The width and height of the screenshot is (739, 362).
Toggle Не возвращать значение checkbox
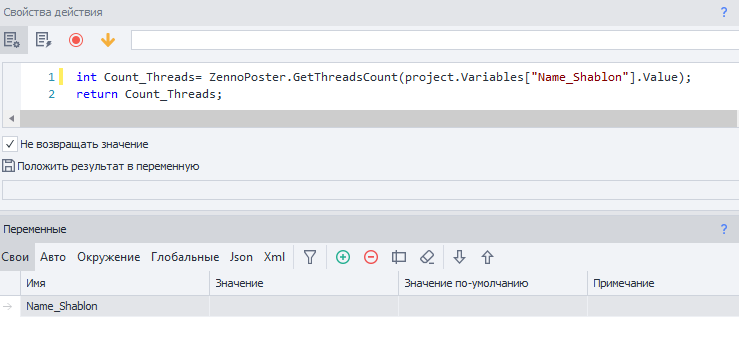point(10,144)
